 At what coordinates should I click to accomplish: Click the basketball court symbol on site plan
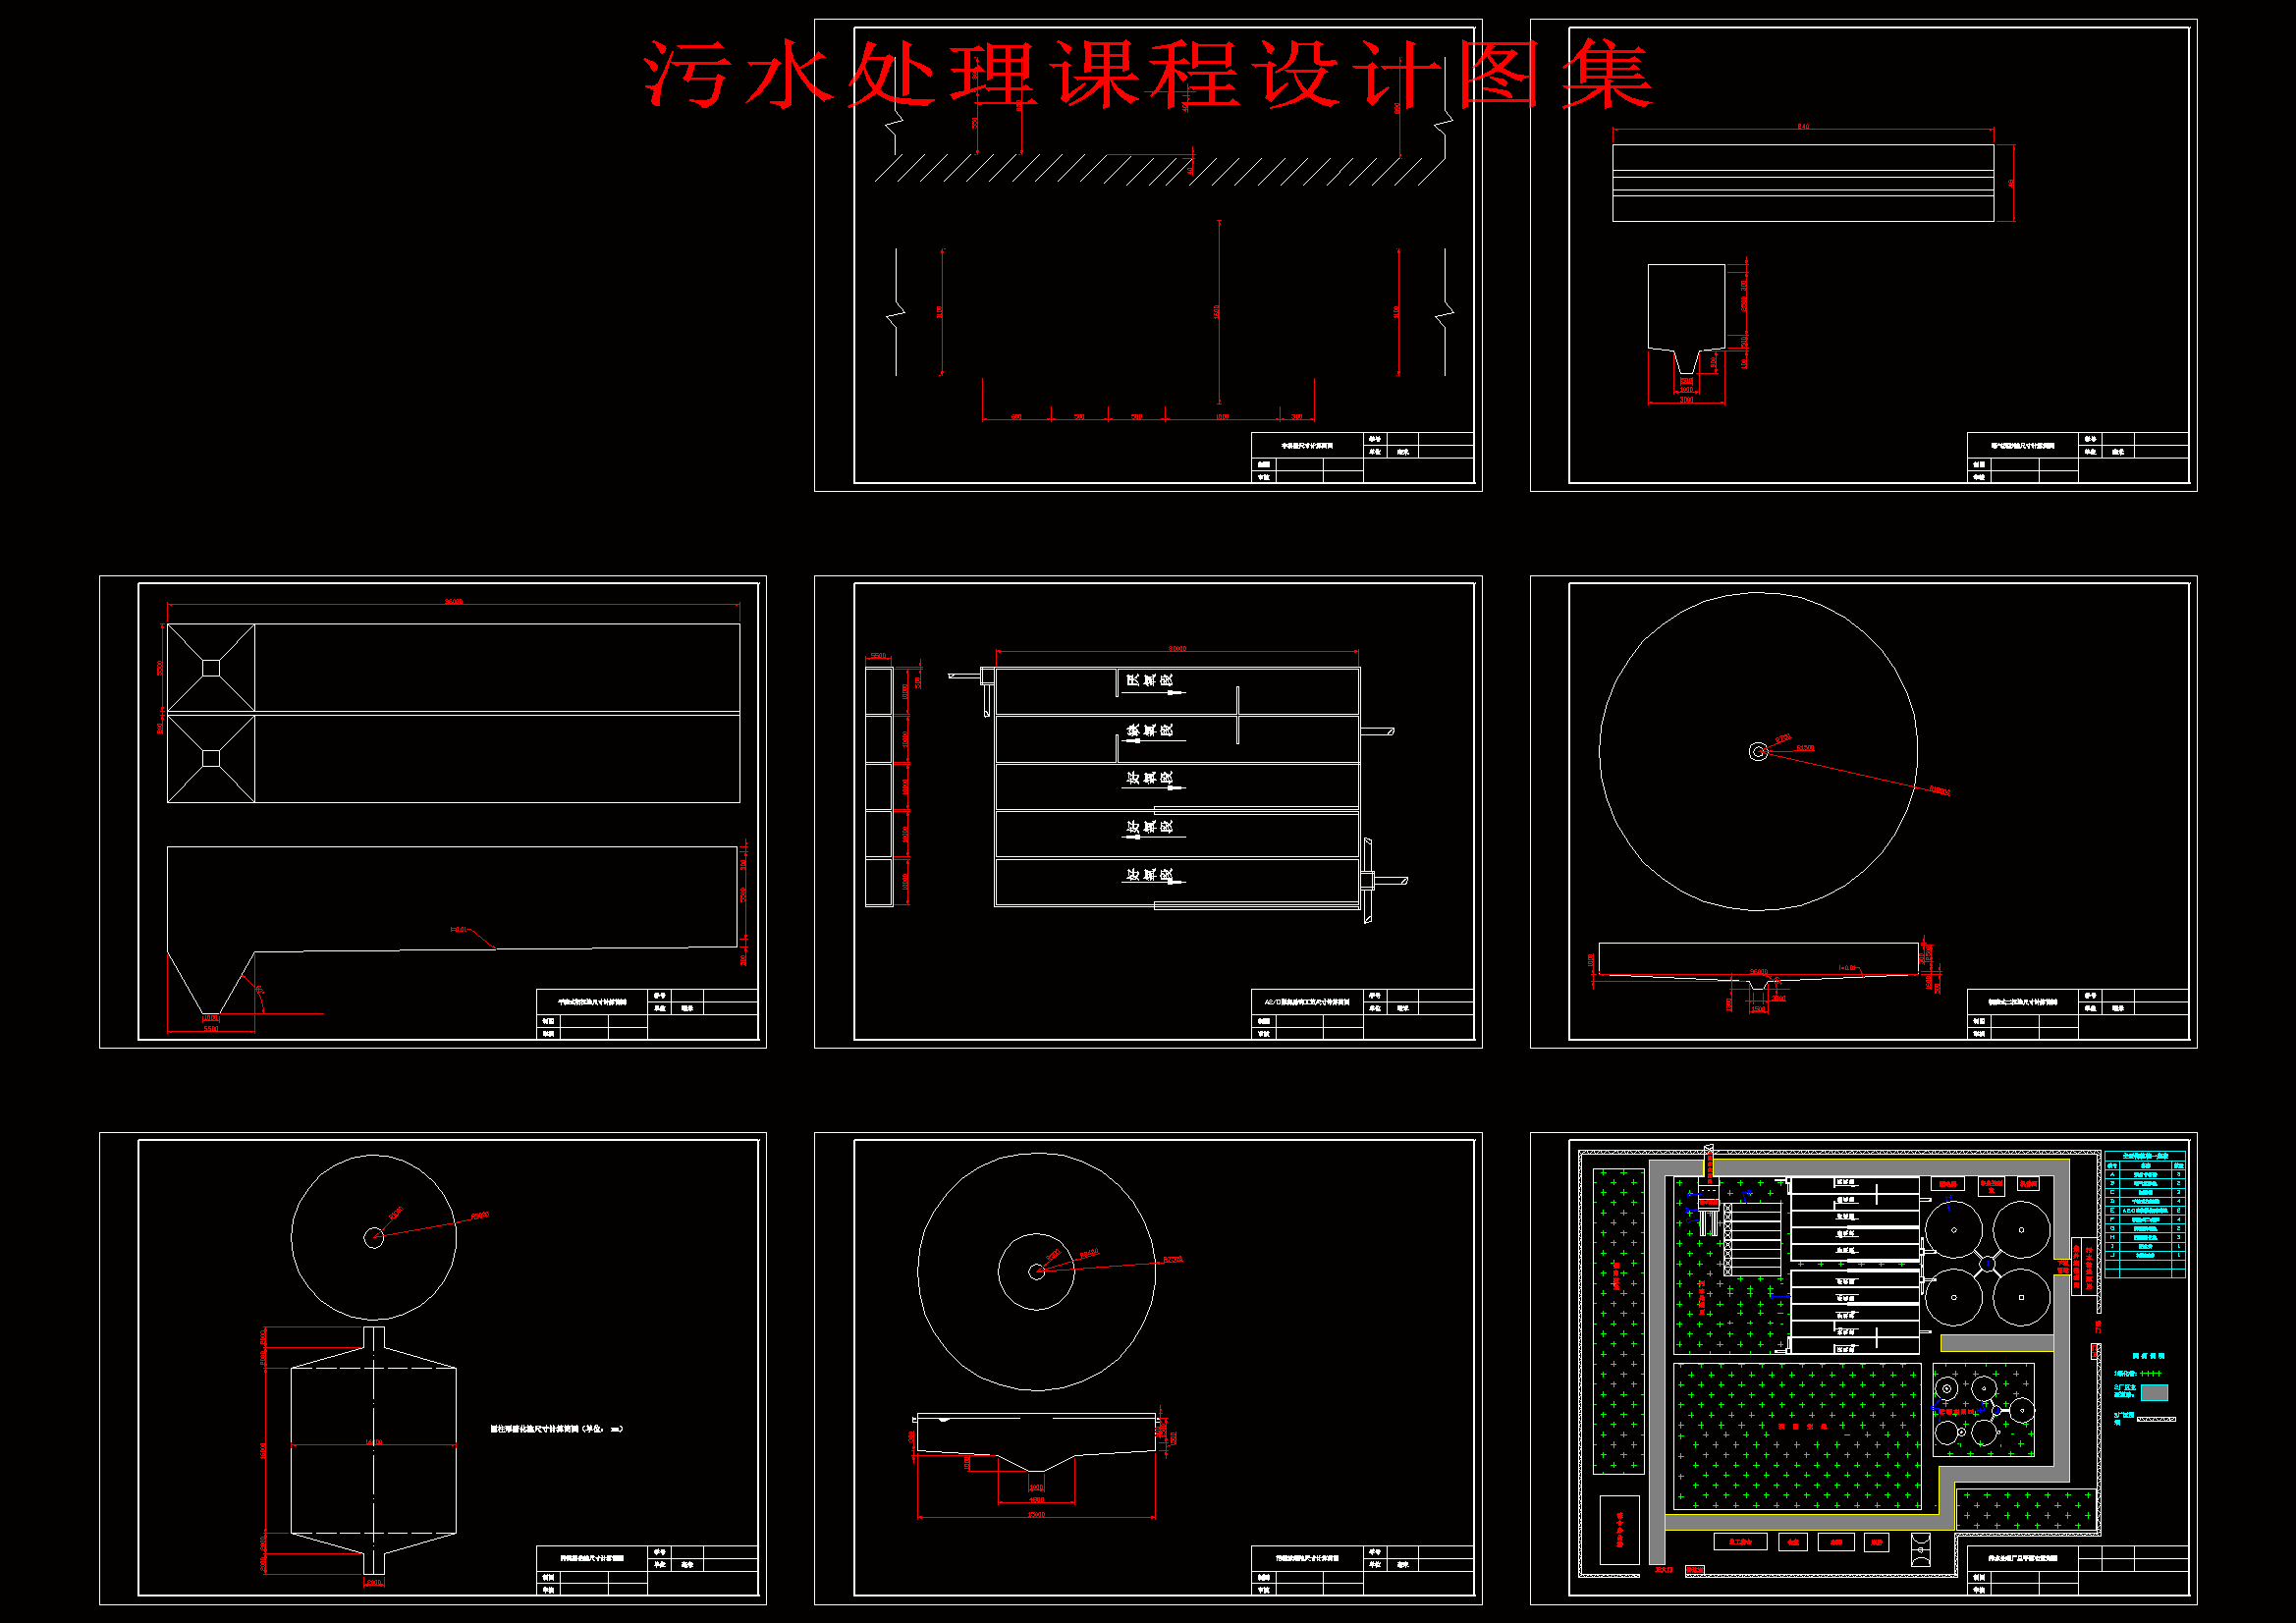click(1920, 1549)
